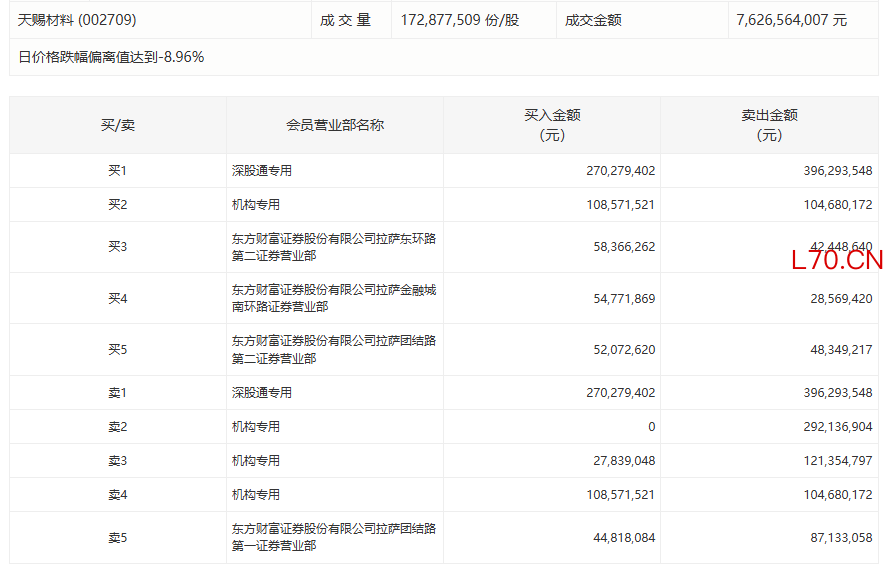
Task: Click the 买/卖 column header
Action: pyautogui.click(x=117, y=125)
